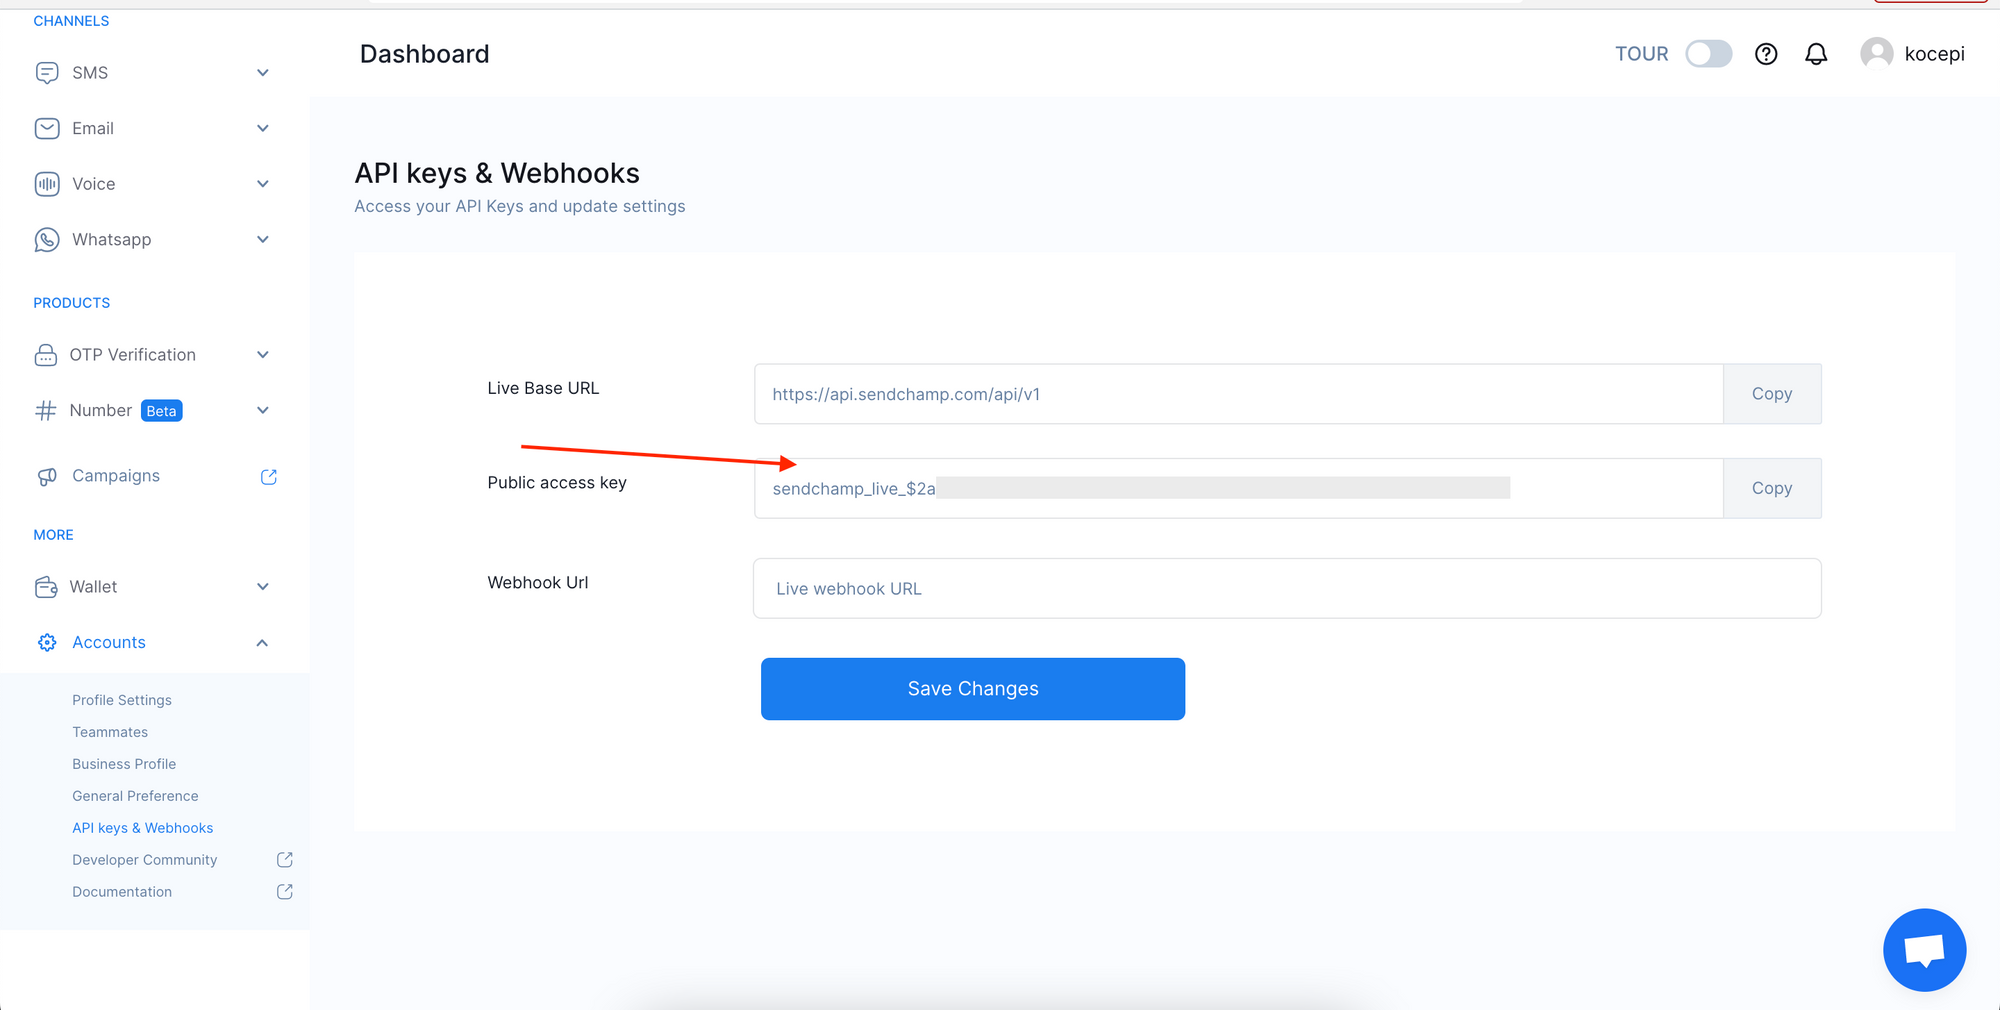Expand the SMS channel menu
The width and height of the screenshot is (2000, 1010).
[x=262, y=72]
